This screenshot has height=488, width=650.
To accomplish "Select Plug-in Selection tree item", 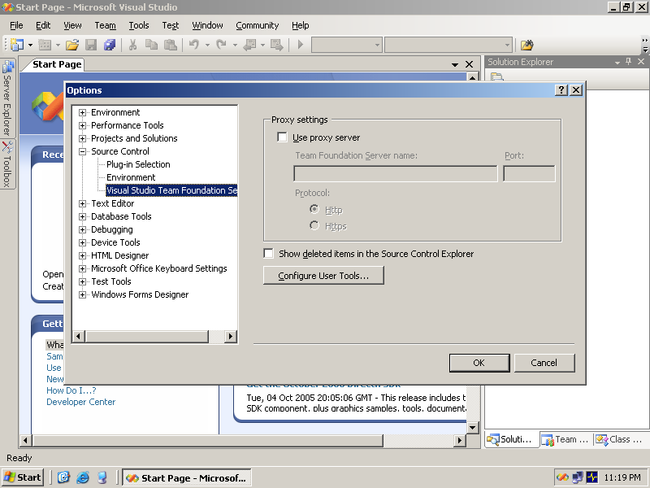I will pos(138,165).
